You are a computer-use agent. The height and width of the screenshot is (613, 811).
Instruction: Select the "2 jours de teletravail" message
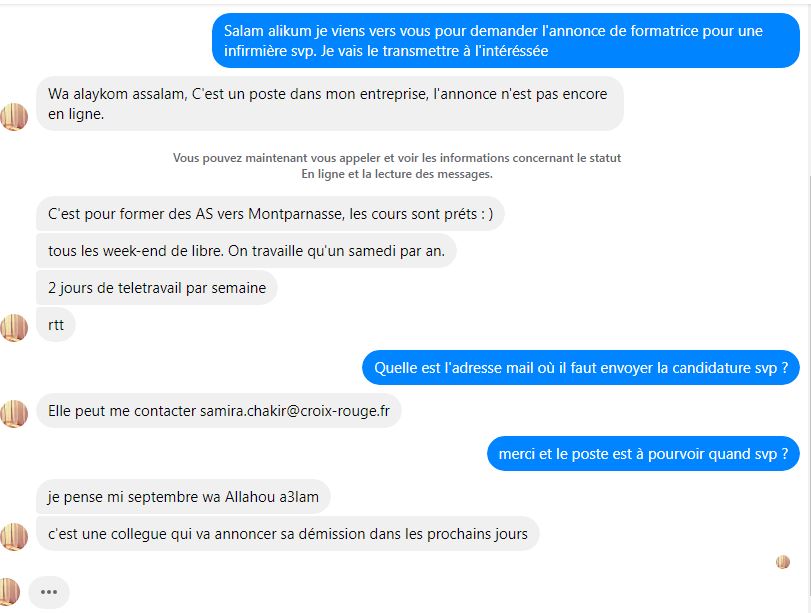tap(157, 288)
